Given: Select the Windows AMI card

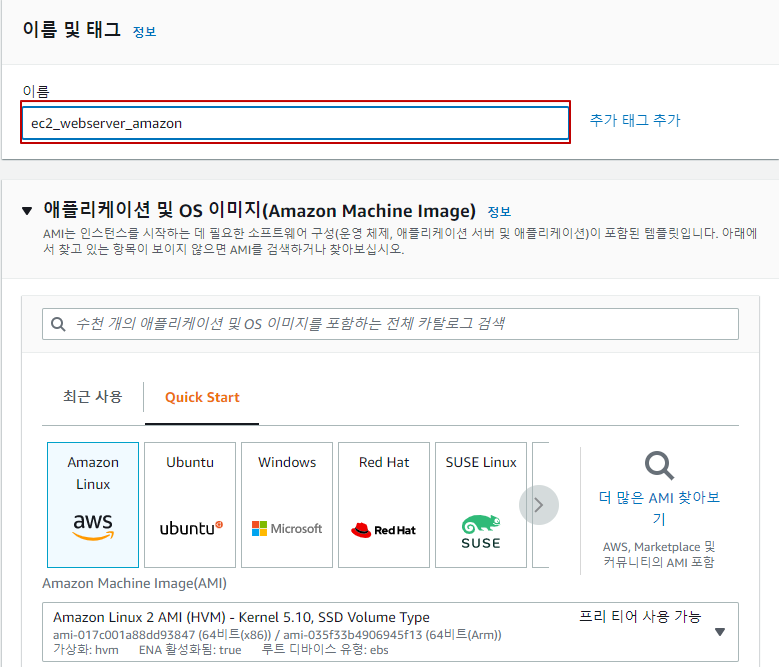Looking at the screenshot, I should tap(287, 505).
